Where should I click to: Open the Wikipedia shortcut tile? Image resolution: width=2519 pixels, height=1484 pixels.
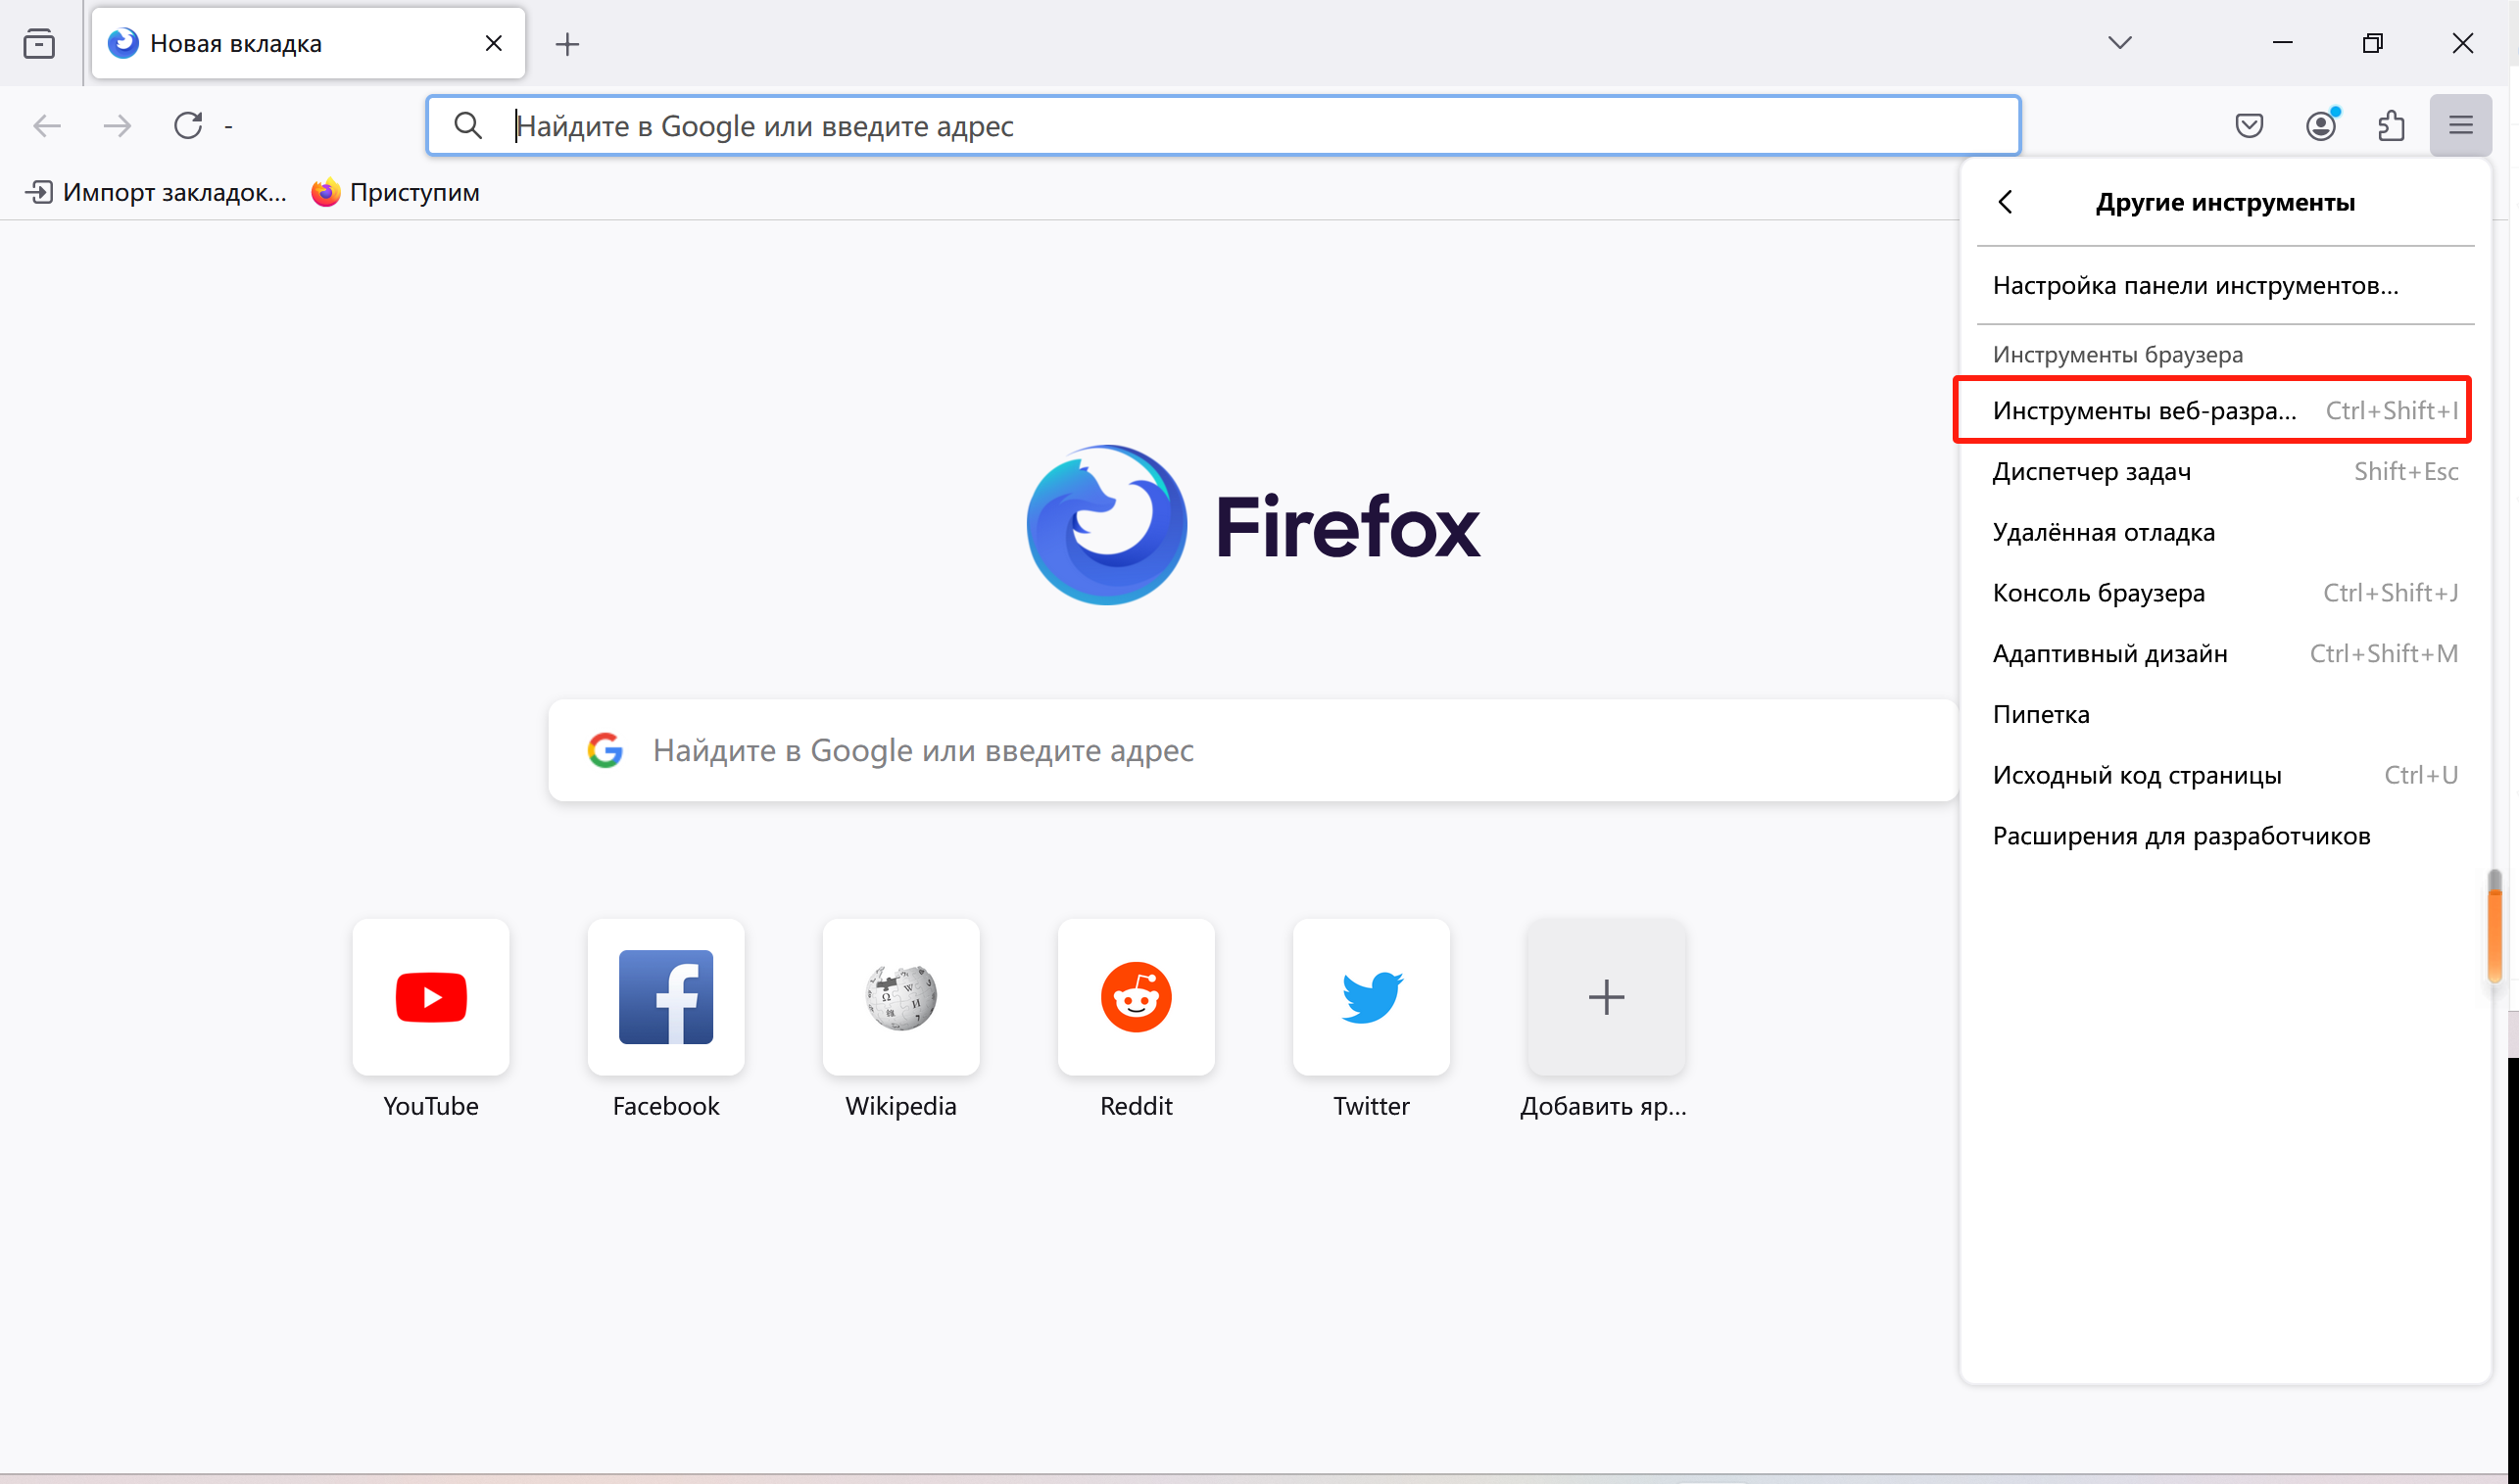tap(901, 997)
